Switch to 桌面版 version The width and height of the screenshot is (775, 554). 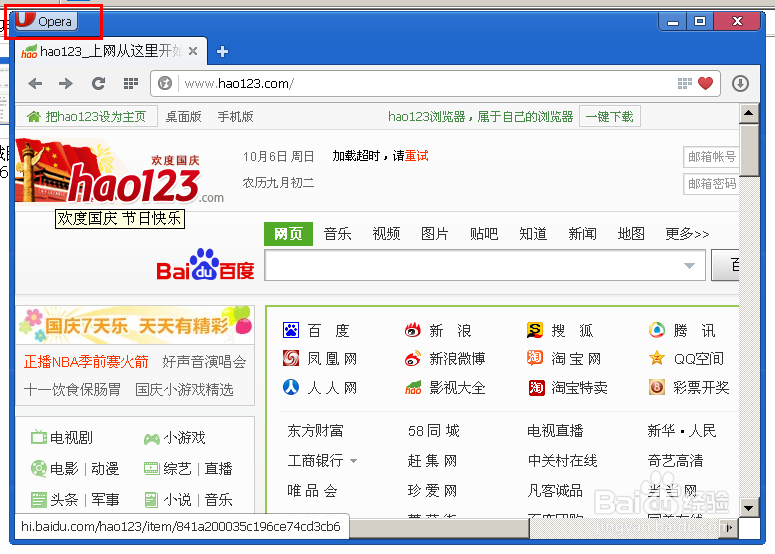[183, 117]
